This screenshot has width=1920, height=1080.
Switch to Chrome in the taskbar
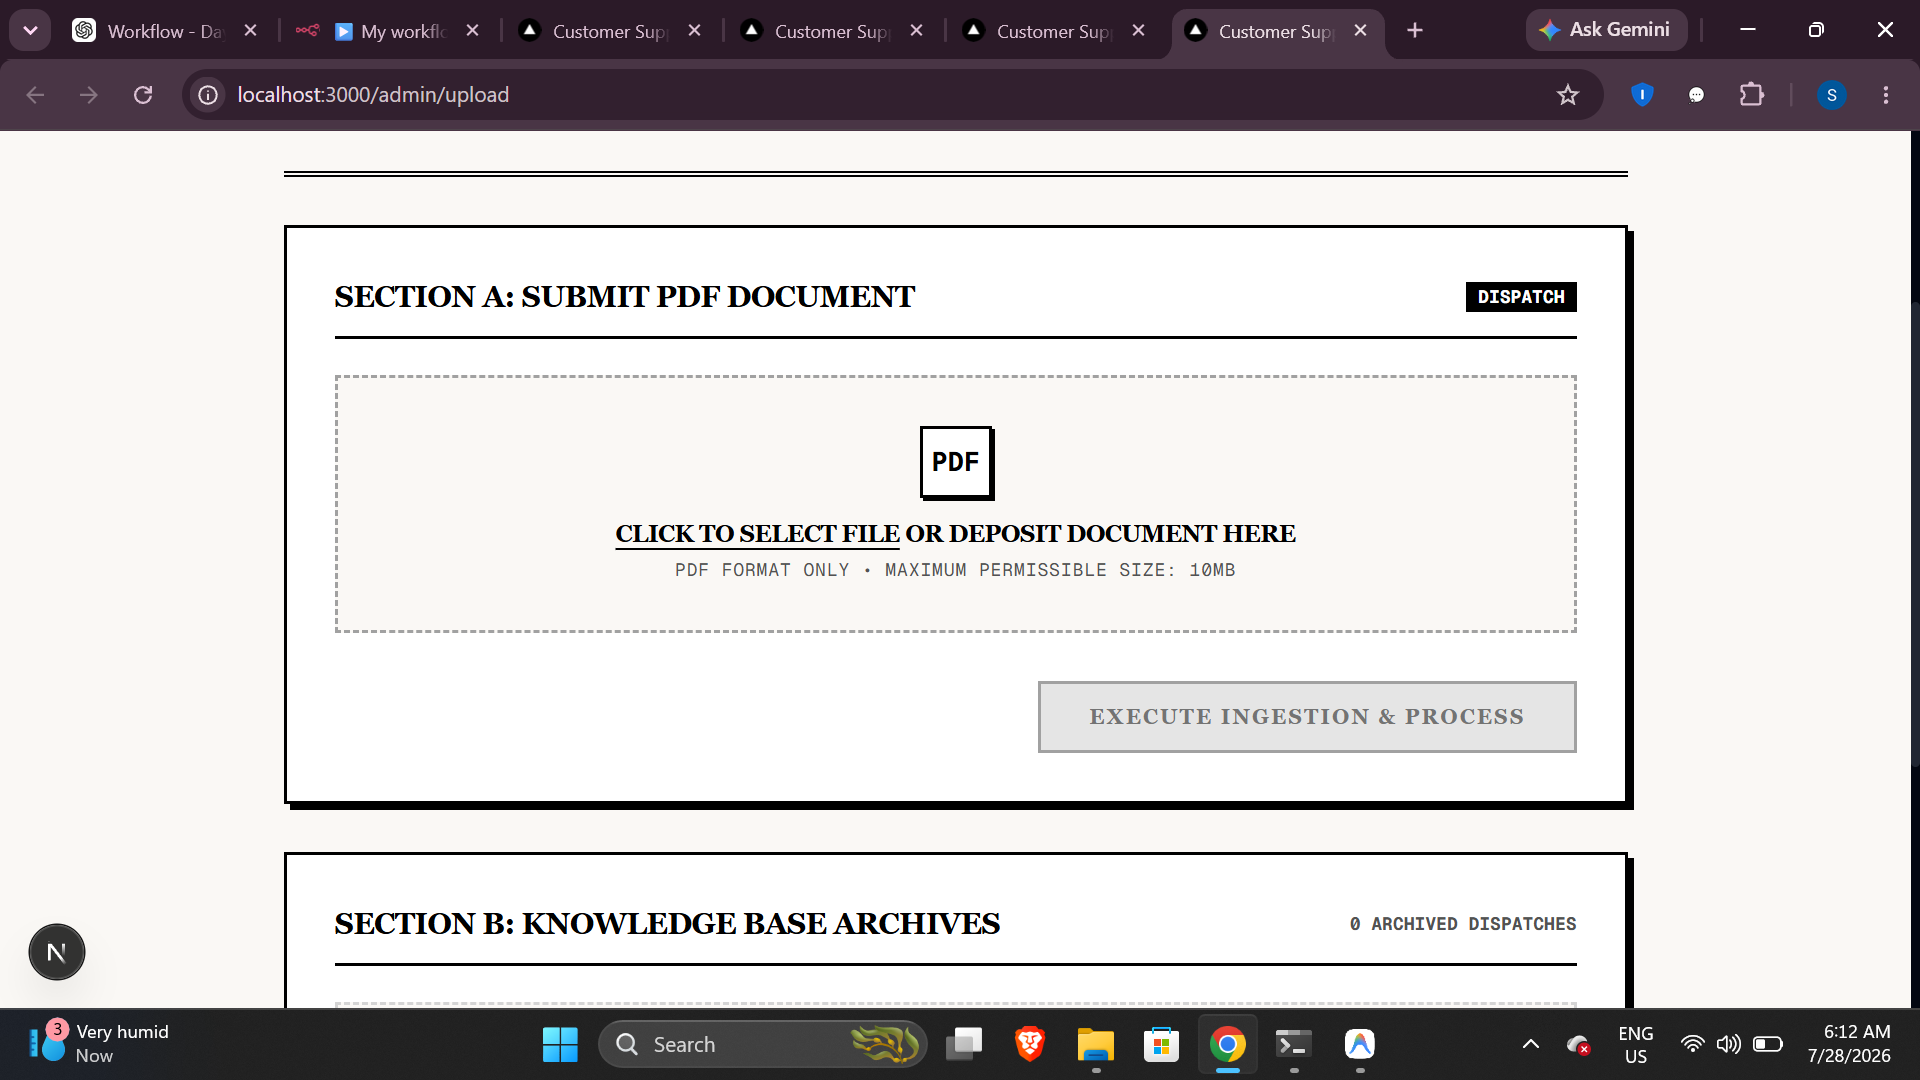[1227, 1044]
